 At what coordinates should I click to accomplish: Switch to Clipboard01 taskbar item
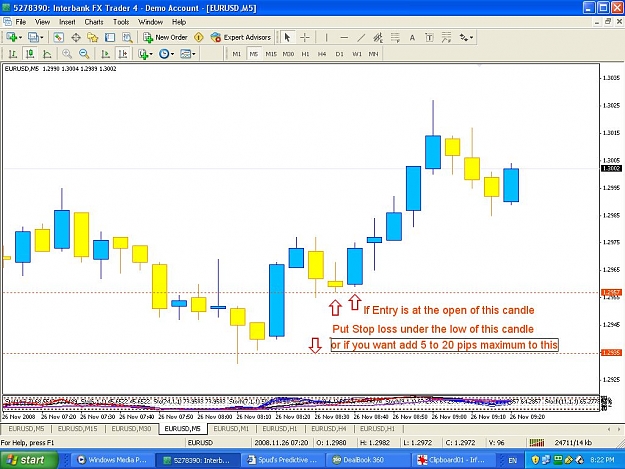click(x=453, y=460)
